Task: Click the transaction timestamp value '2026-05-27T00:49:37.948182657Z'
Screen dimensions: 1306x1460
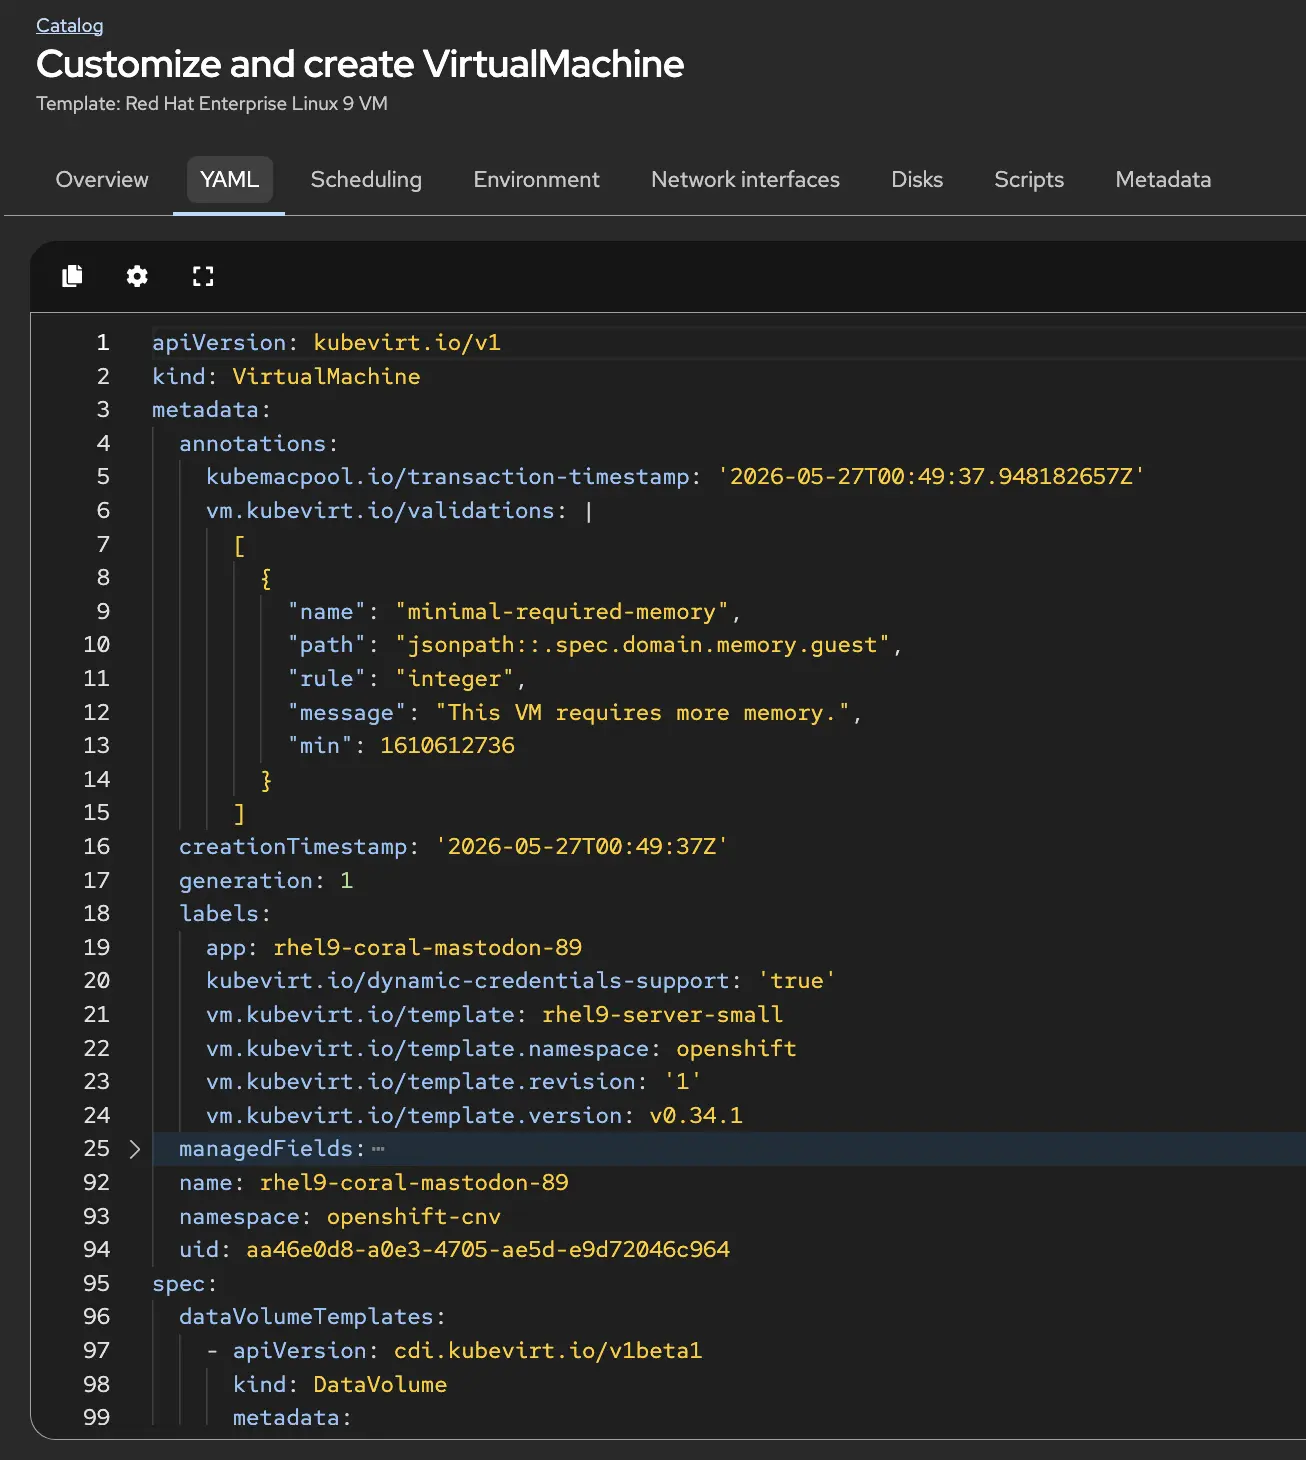Action: click(x=931, y=477)
